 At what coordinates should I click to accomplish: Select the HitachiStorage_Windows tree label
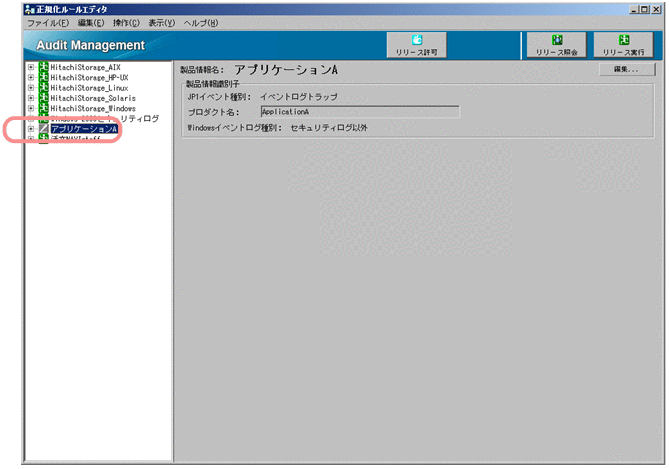coord(93,108)
